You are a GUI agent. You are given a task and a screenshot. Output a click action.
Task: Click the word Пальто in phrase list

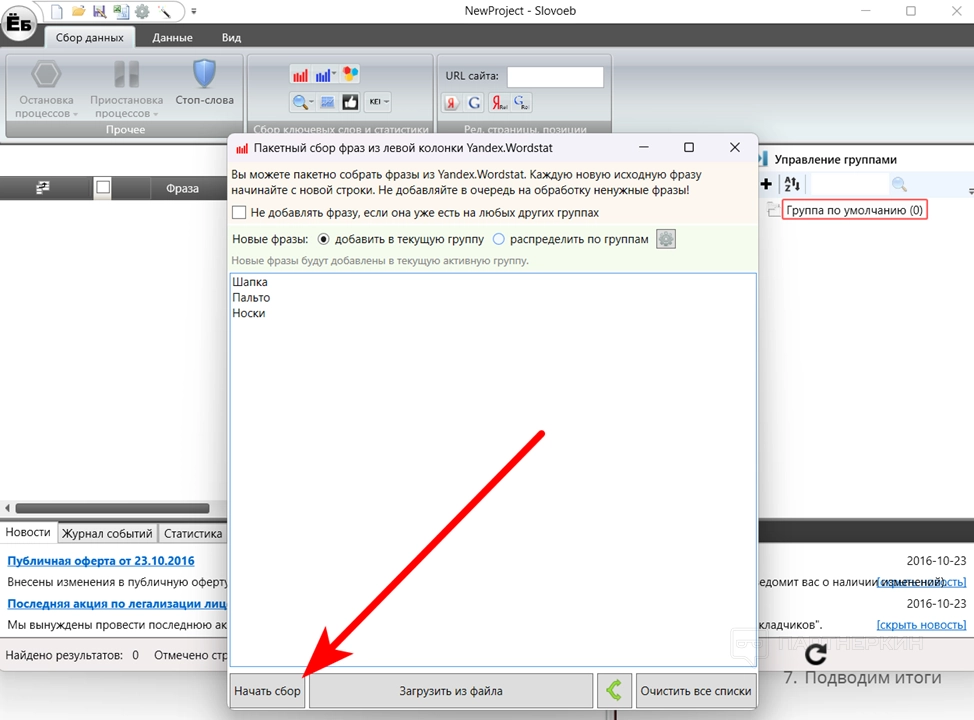coord(251,298)
